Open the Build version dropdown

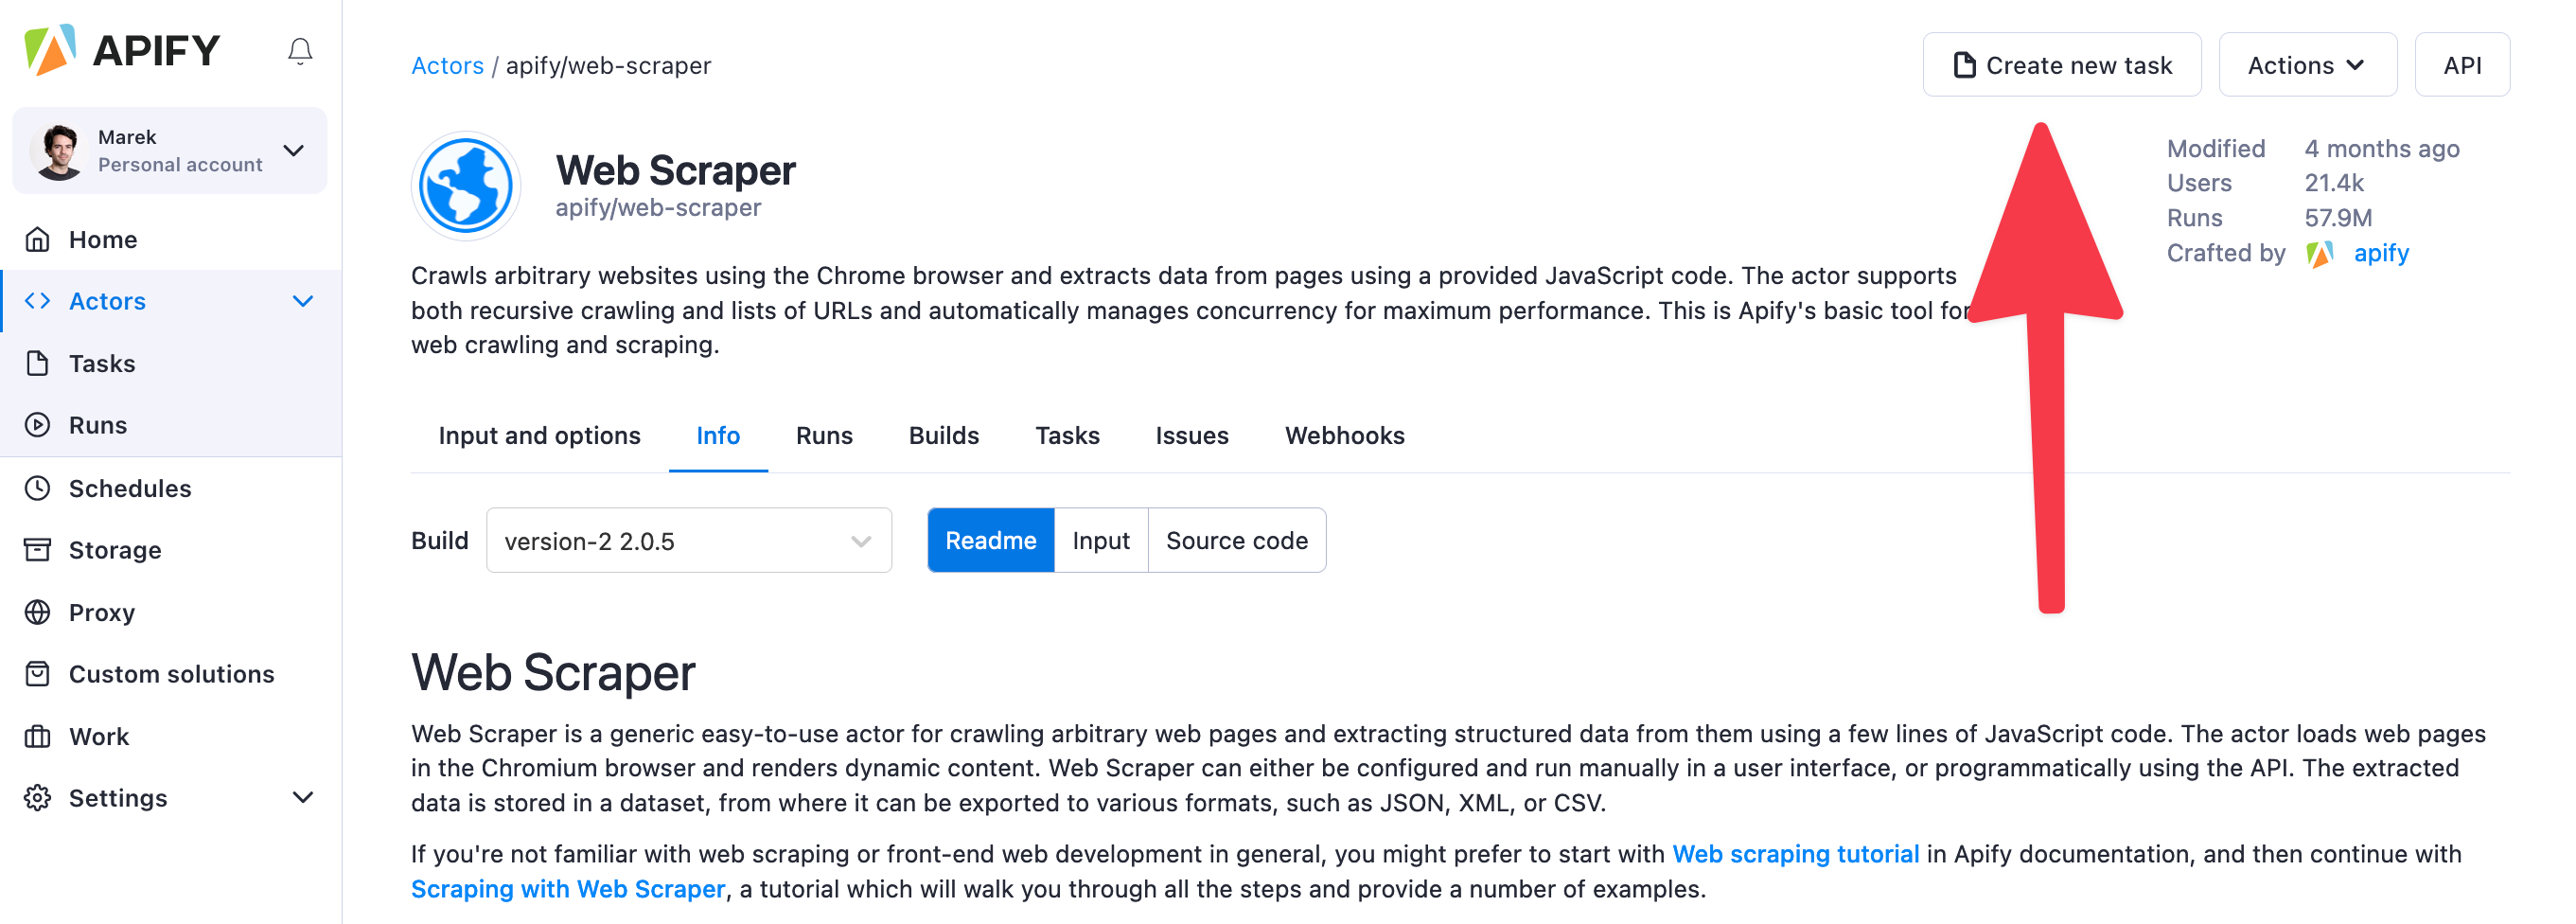click(688, 541)
